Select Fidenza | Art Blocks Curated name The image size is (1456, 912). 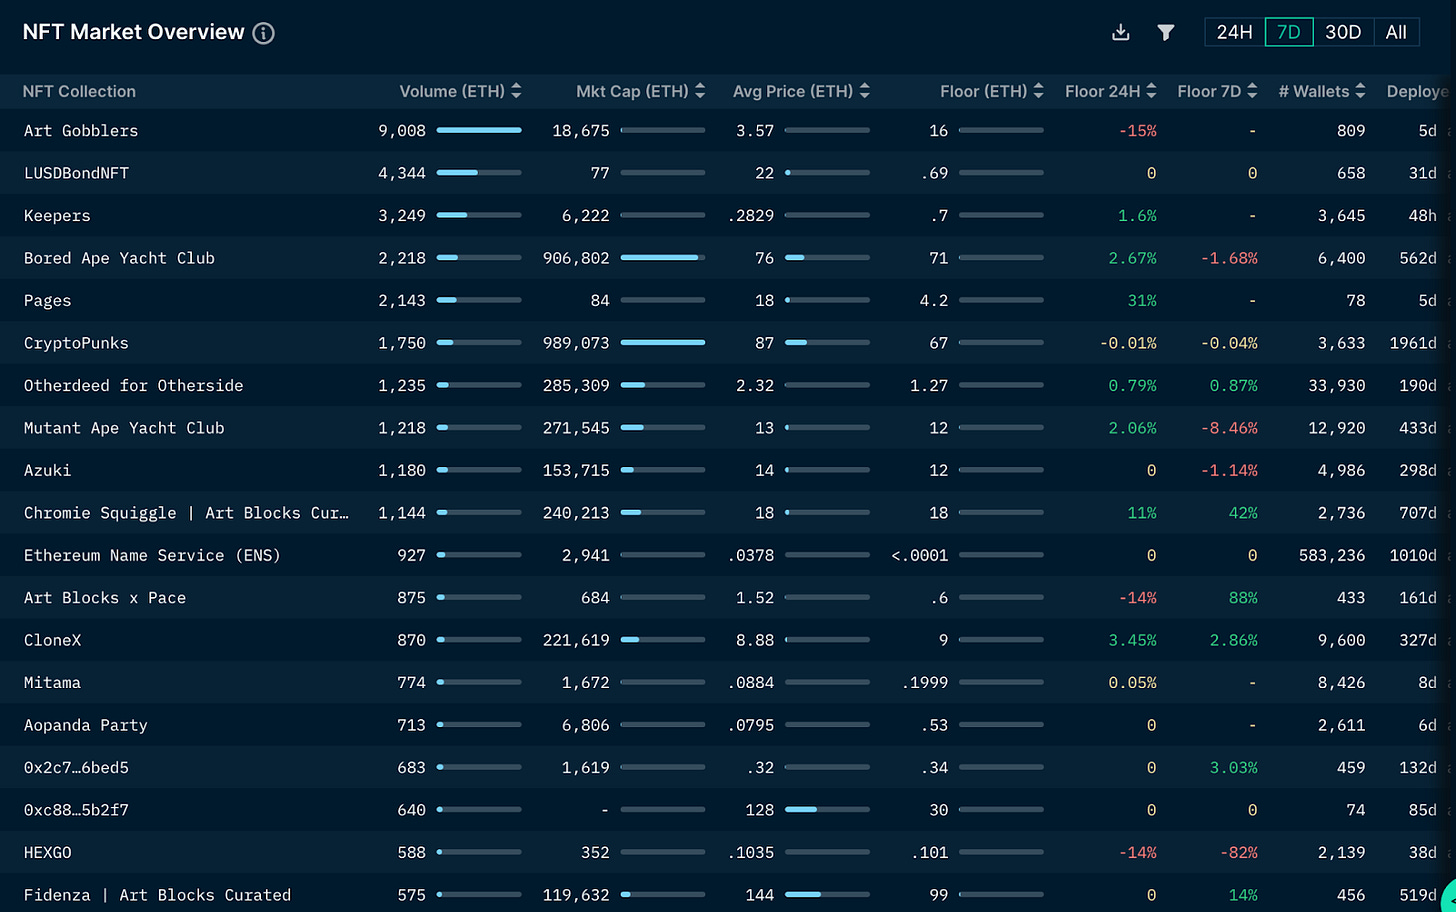[x=157, y=895]
